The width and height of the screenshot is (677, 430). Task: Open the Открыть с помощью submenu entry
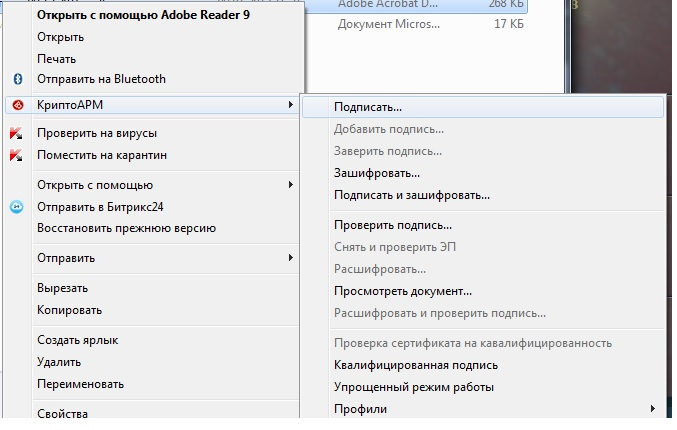95,185
